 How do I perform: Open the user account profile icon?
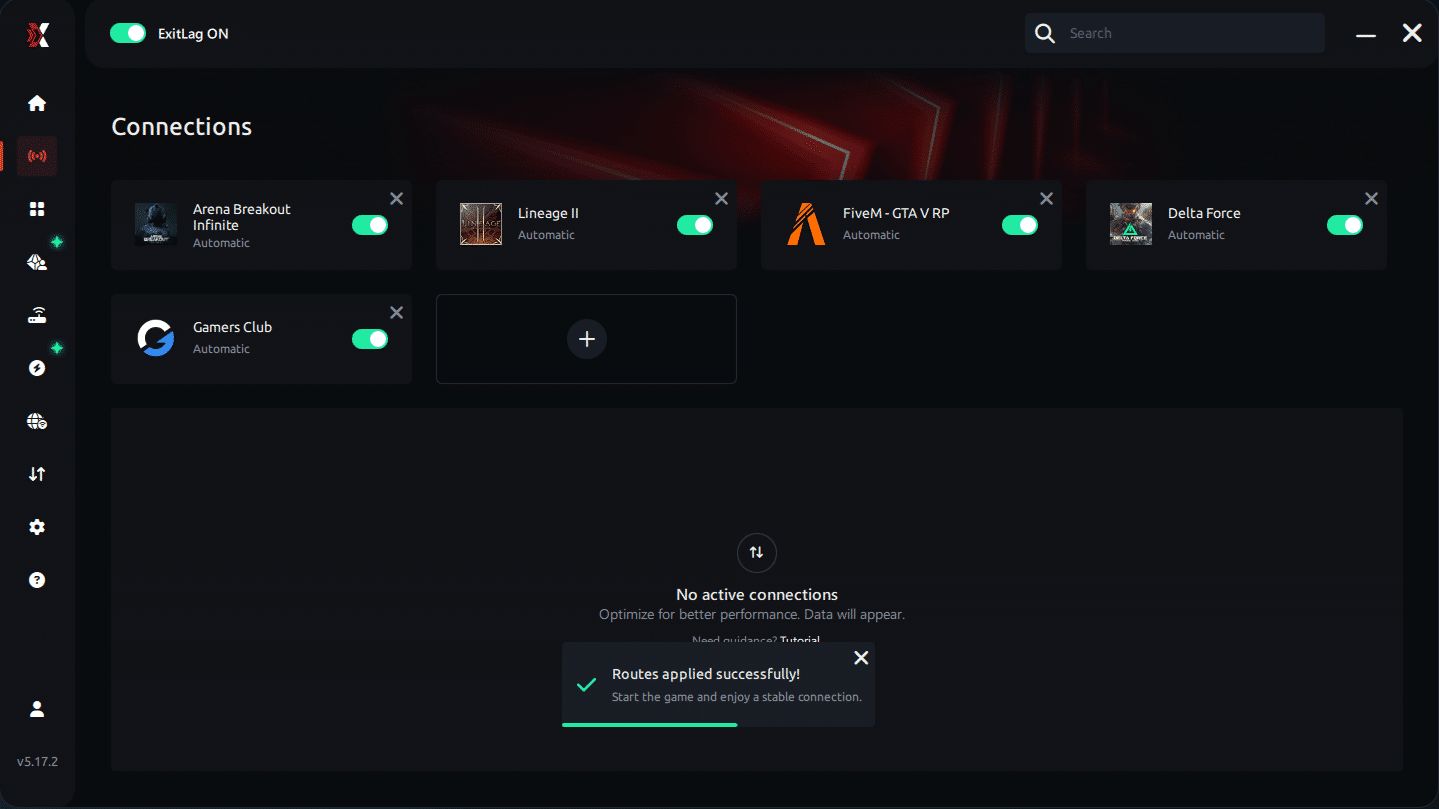[x=37, y=709]
